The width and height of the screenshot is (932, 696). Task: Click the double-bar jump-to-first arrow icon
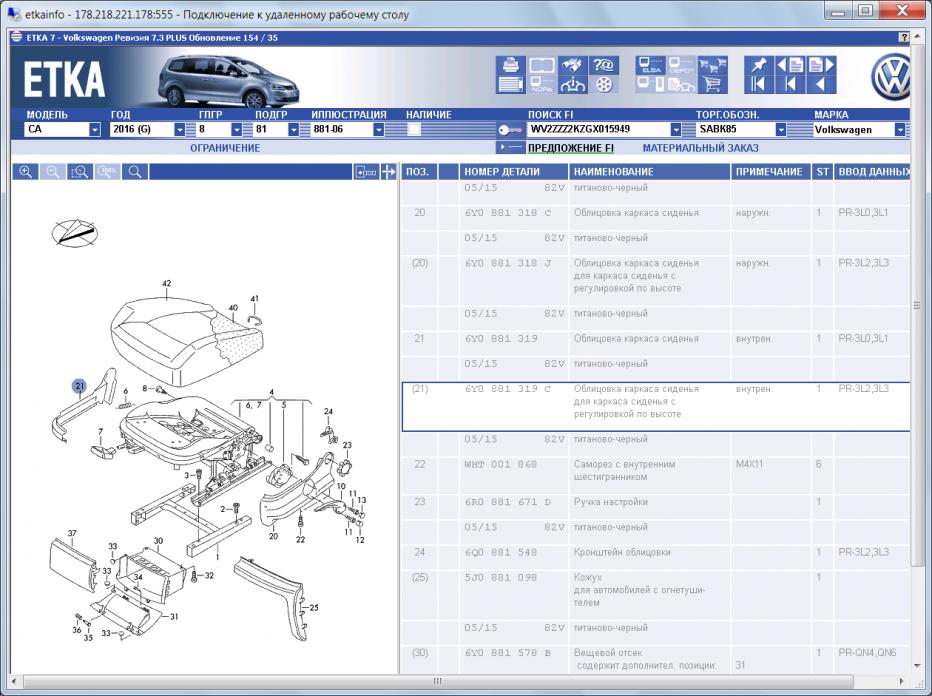(x=759, y=84)
